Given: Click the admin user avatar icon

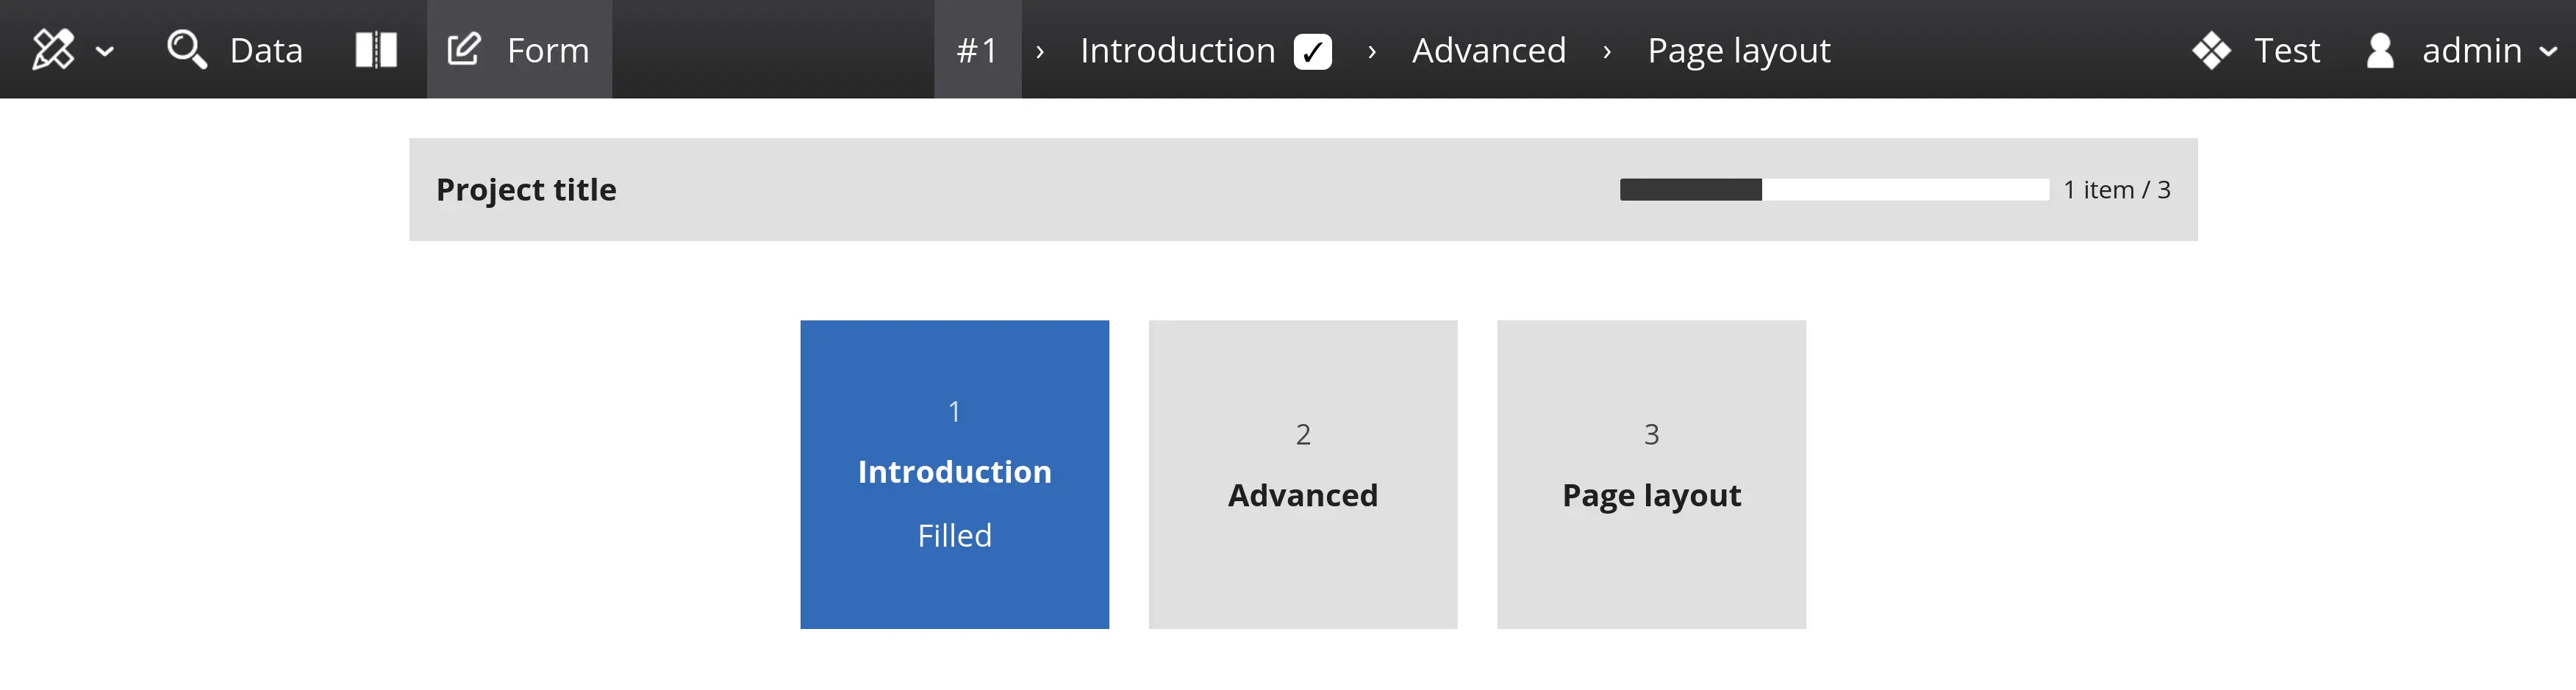Looking at the screenshot, I should (2380, 50).
